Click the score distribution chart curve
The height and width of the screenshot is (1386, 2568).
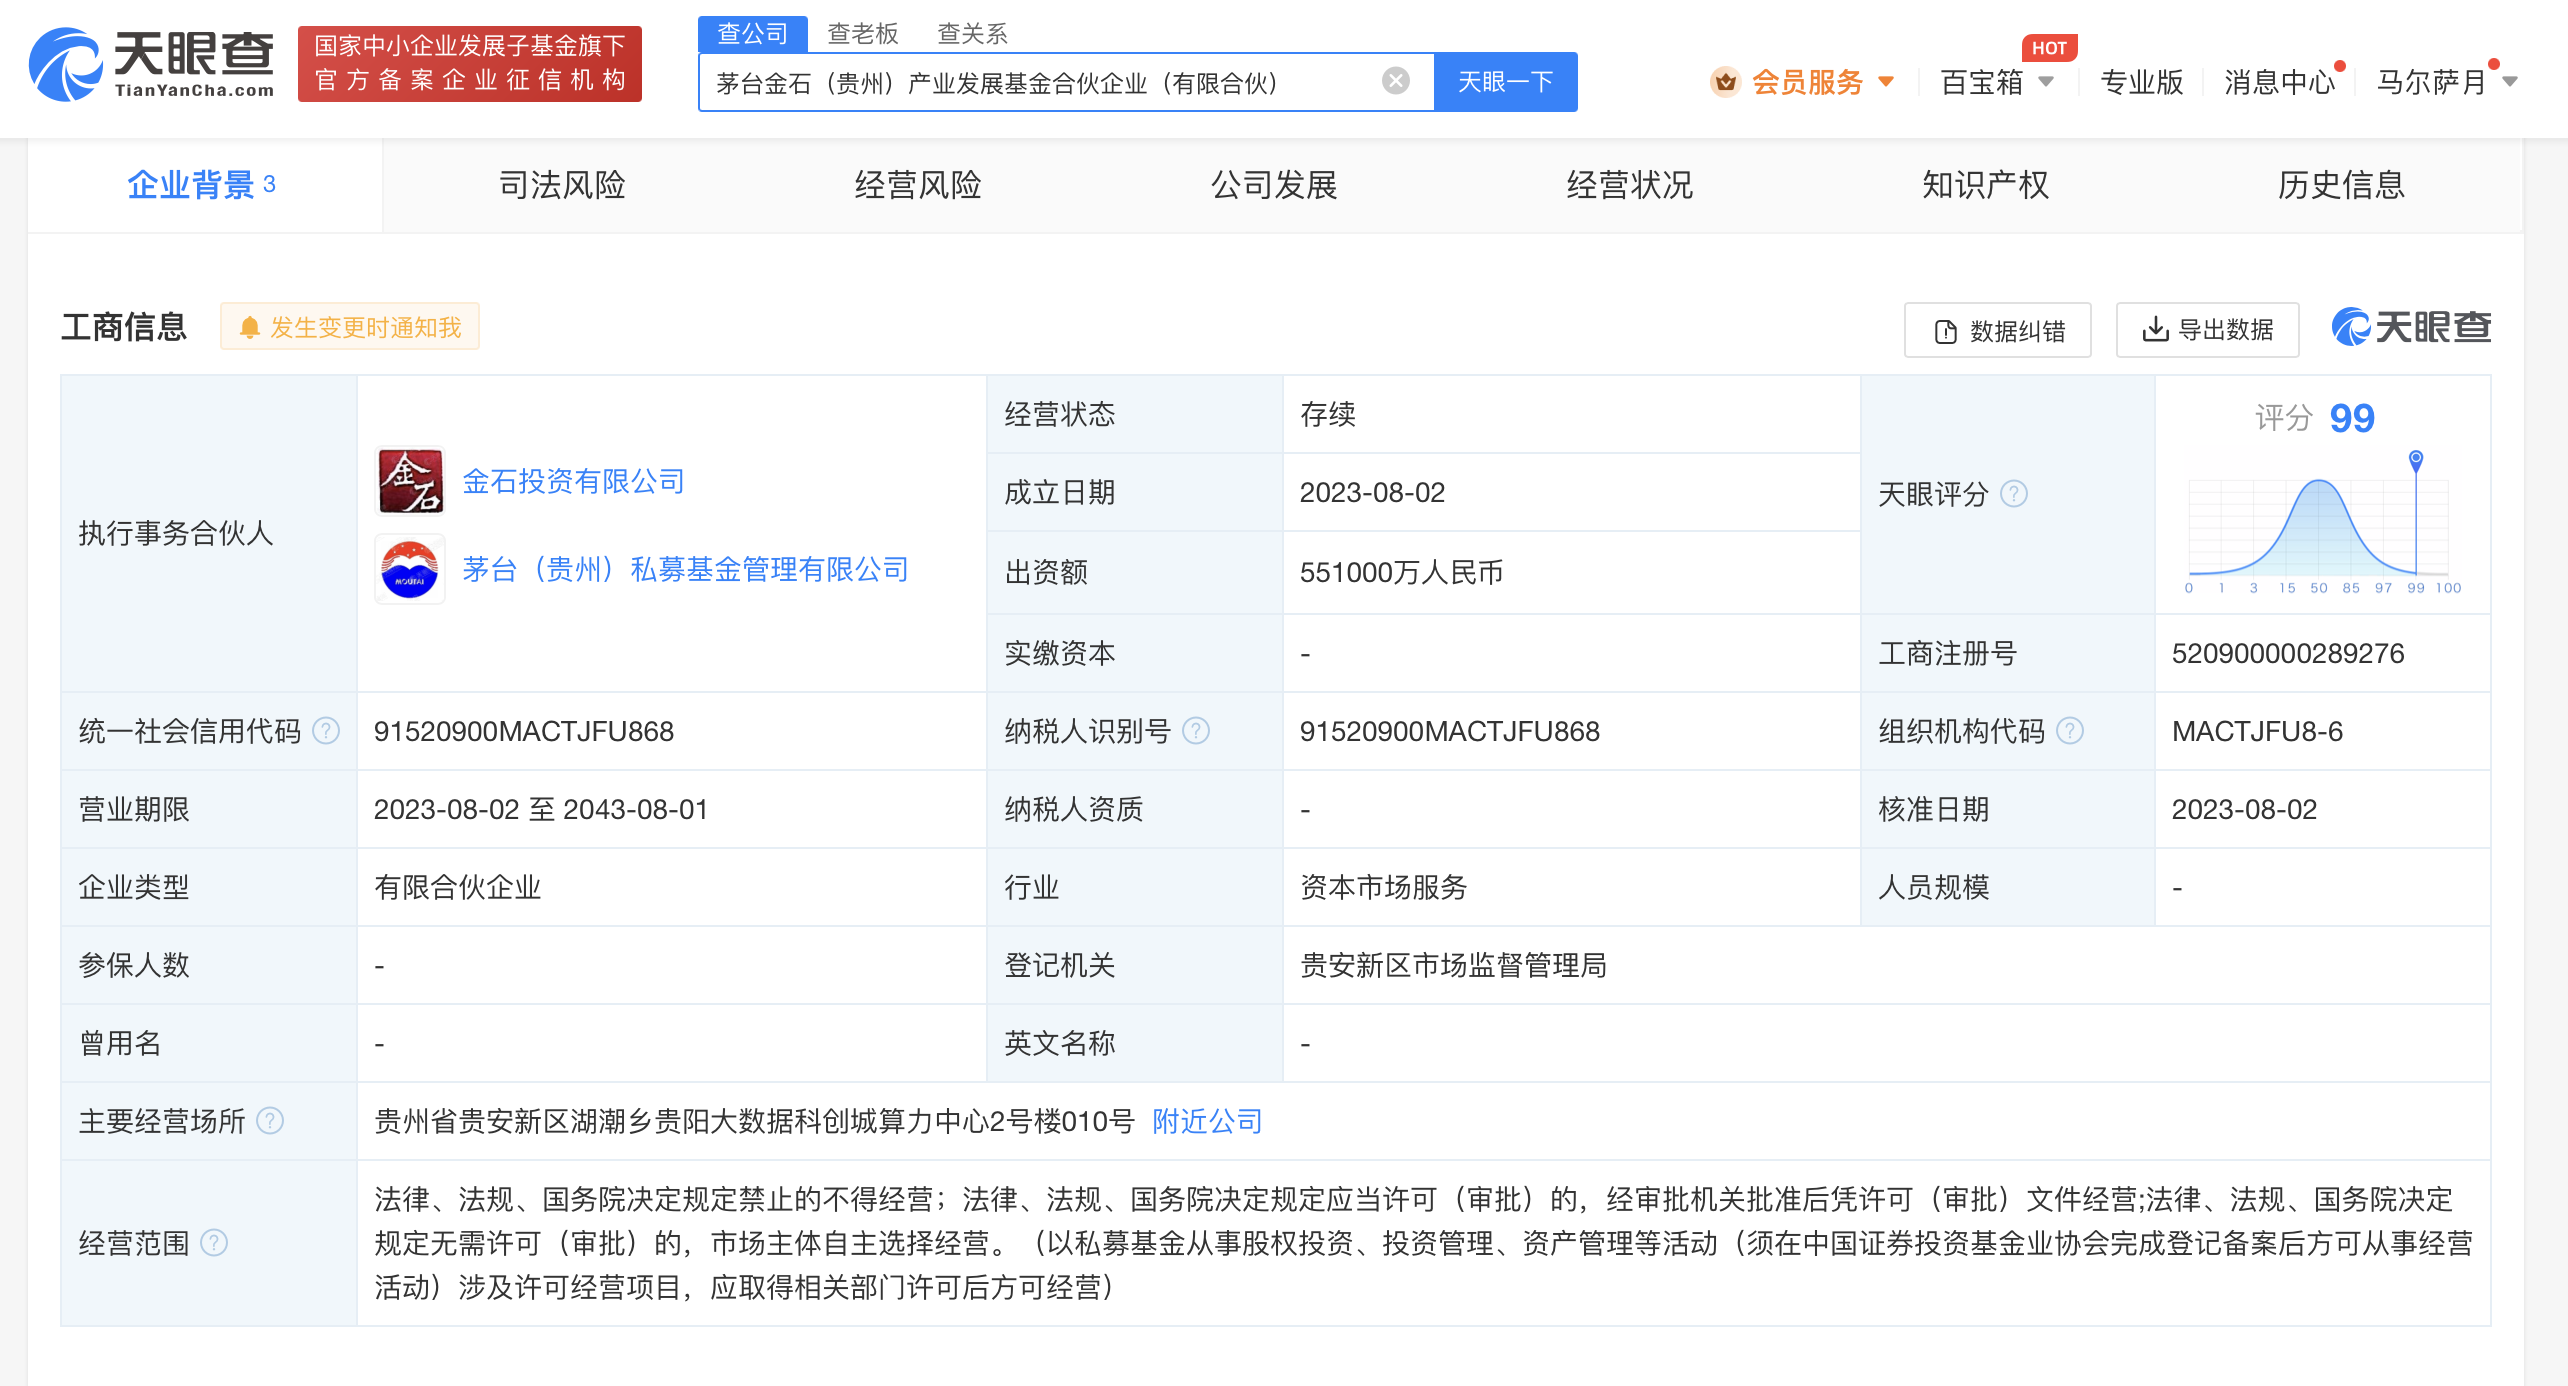(x=2320, y=526)
